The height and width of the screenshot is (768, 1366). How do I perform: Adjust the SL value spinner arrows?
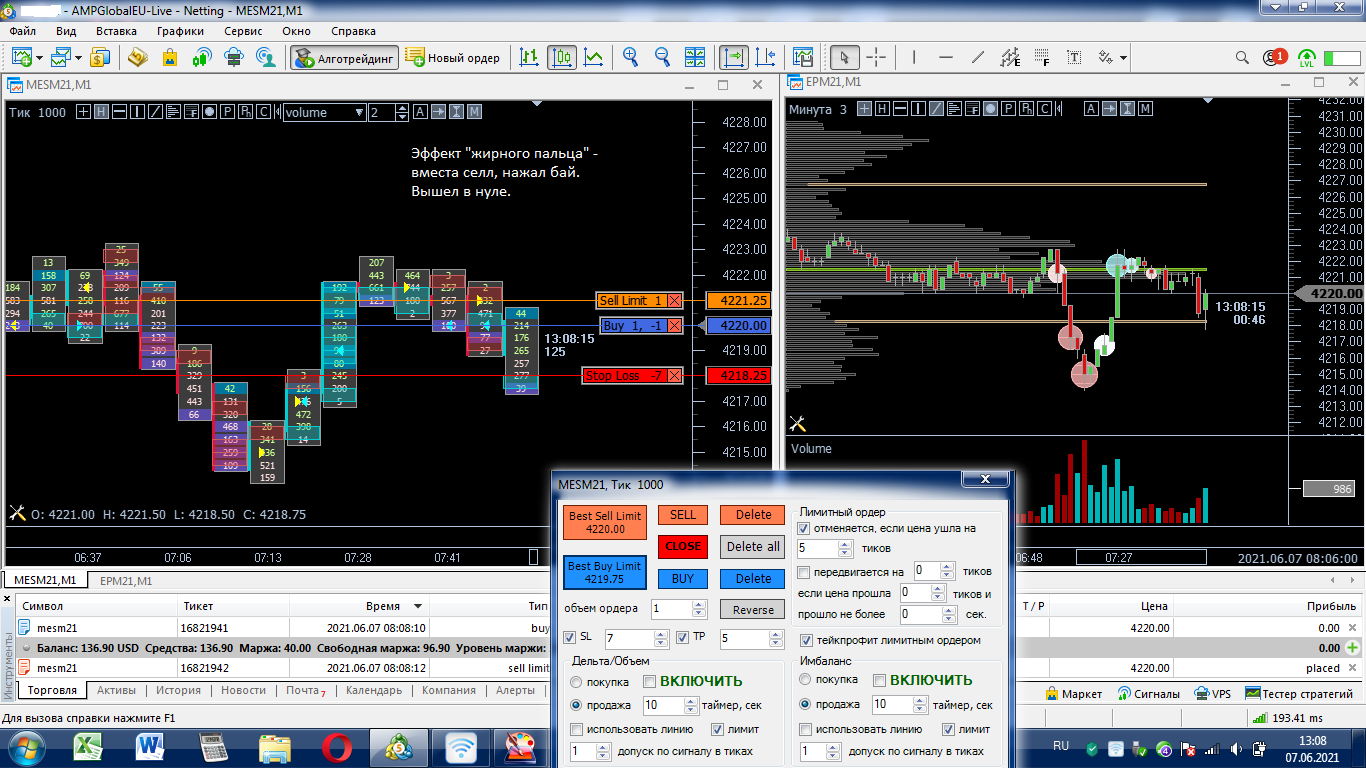click(x=661, y=638)
